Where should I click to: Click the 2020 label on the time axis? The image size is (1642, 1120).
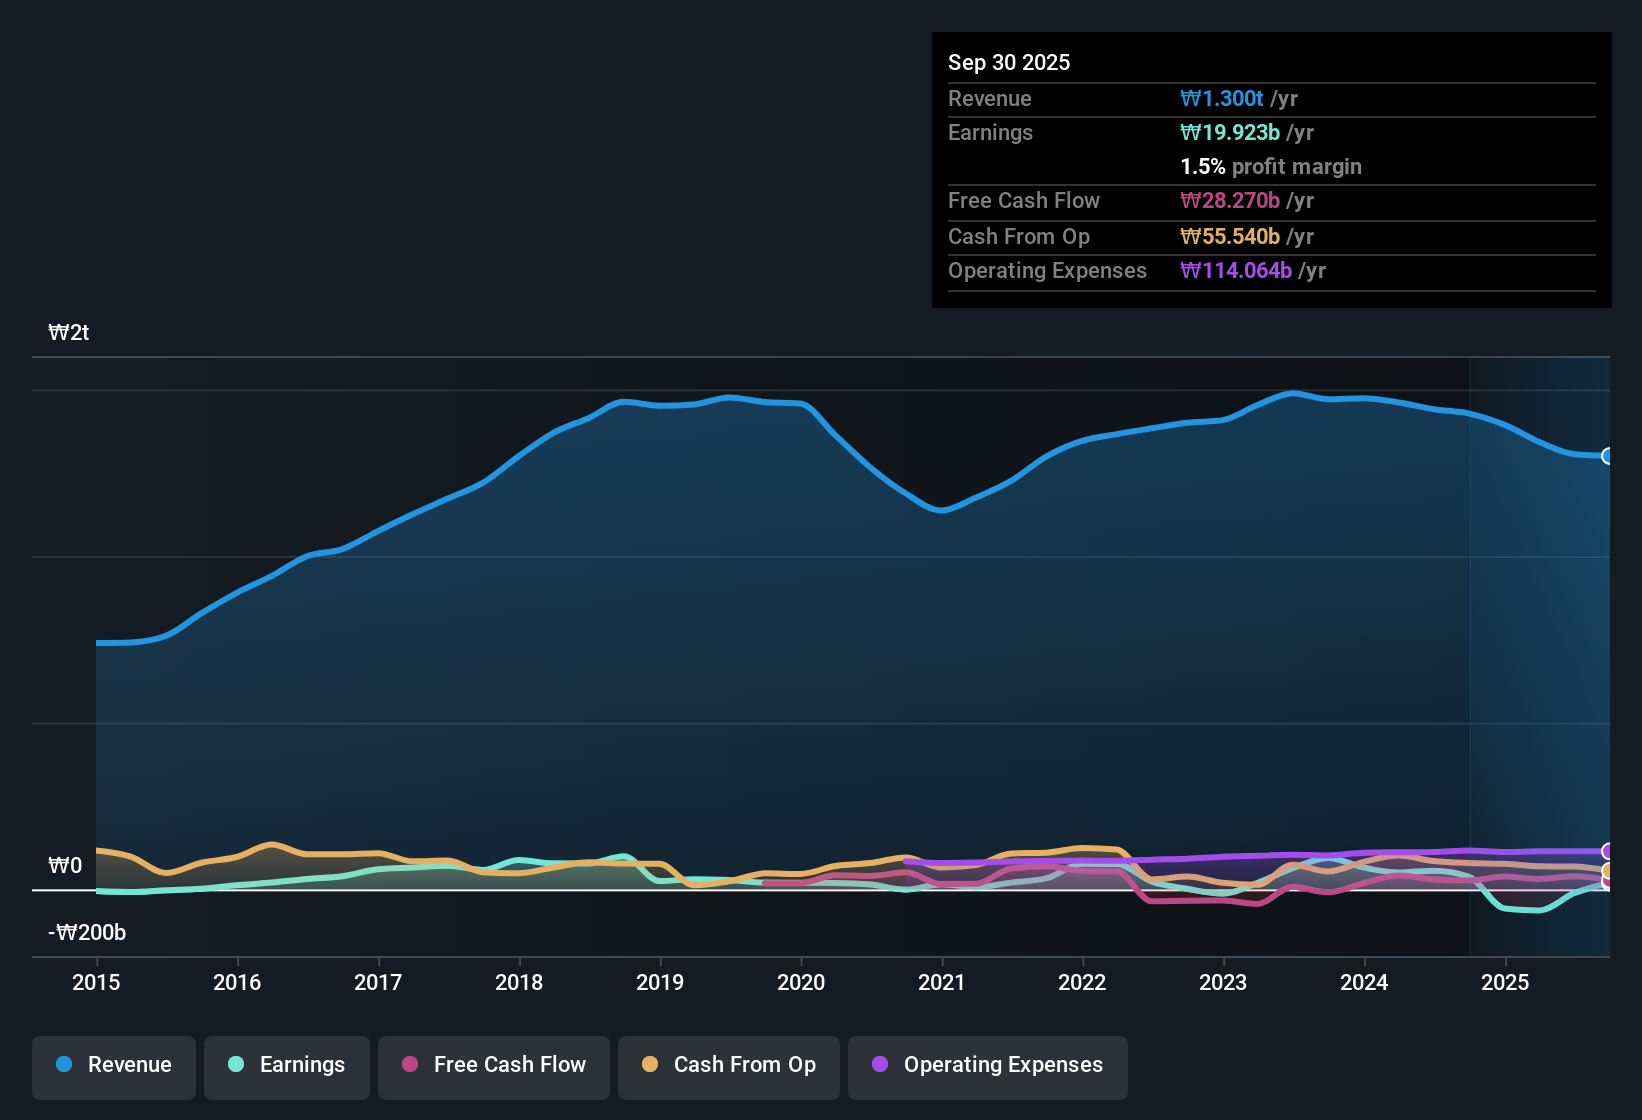click(800, 983)
